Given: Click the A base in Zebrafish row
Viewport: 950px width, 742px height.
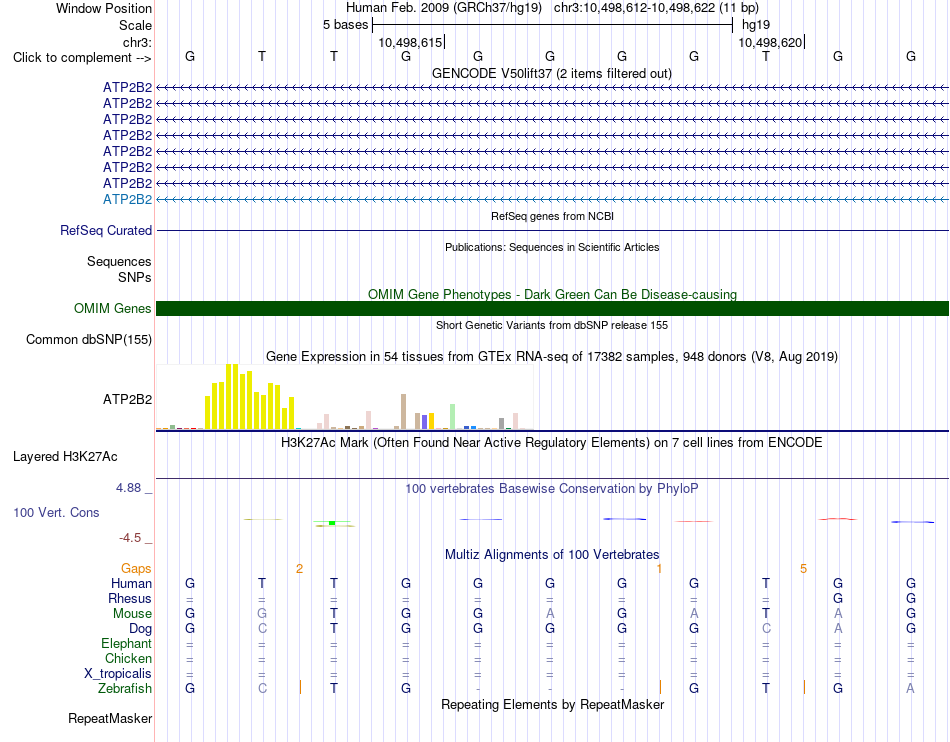Looking at the screenshot, I should point(910,689).
